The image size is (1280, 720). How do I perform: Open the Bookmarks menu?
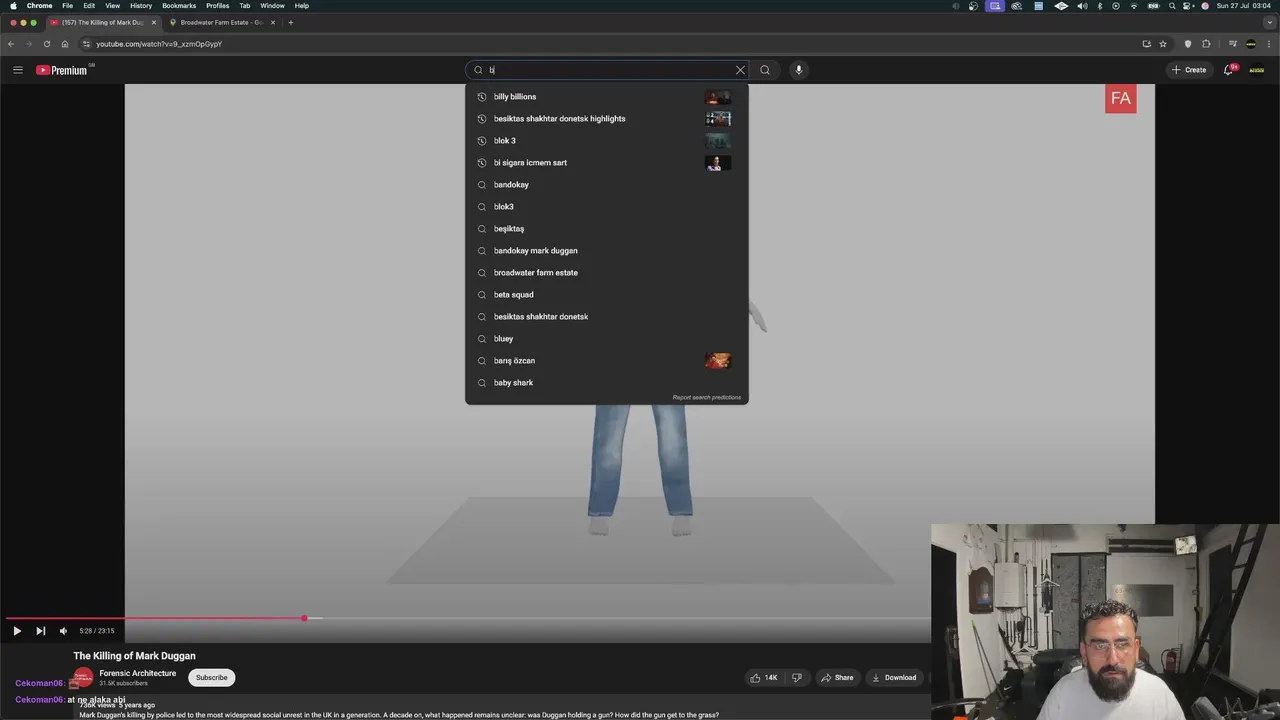(179, 6)
